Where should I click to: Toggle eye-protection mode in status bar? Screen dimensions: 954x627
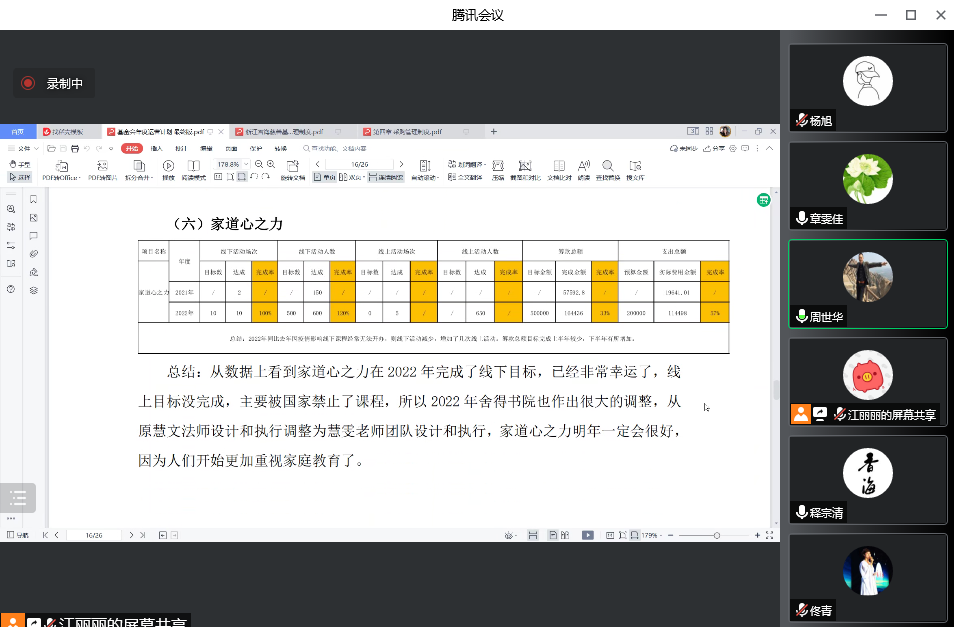click(510, 535)
